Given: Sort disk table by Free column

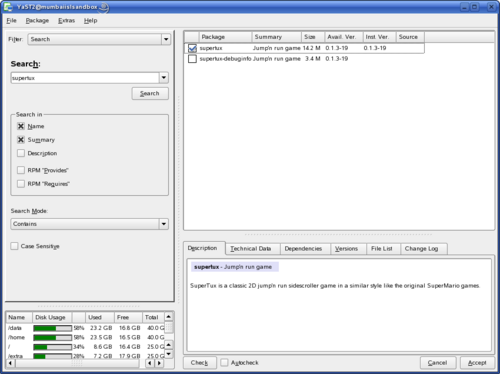Looking at the screenshot, I should coord(128,318).
